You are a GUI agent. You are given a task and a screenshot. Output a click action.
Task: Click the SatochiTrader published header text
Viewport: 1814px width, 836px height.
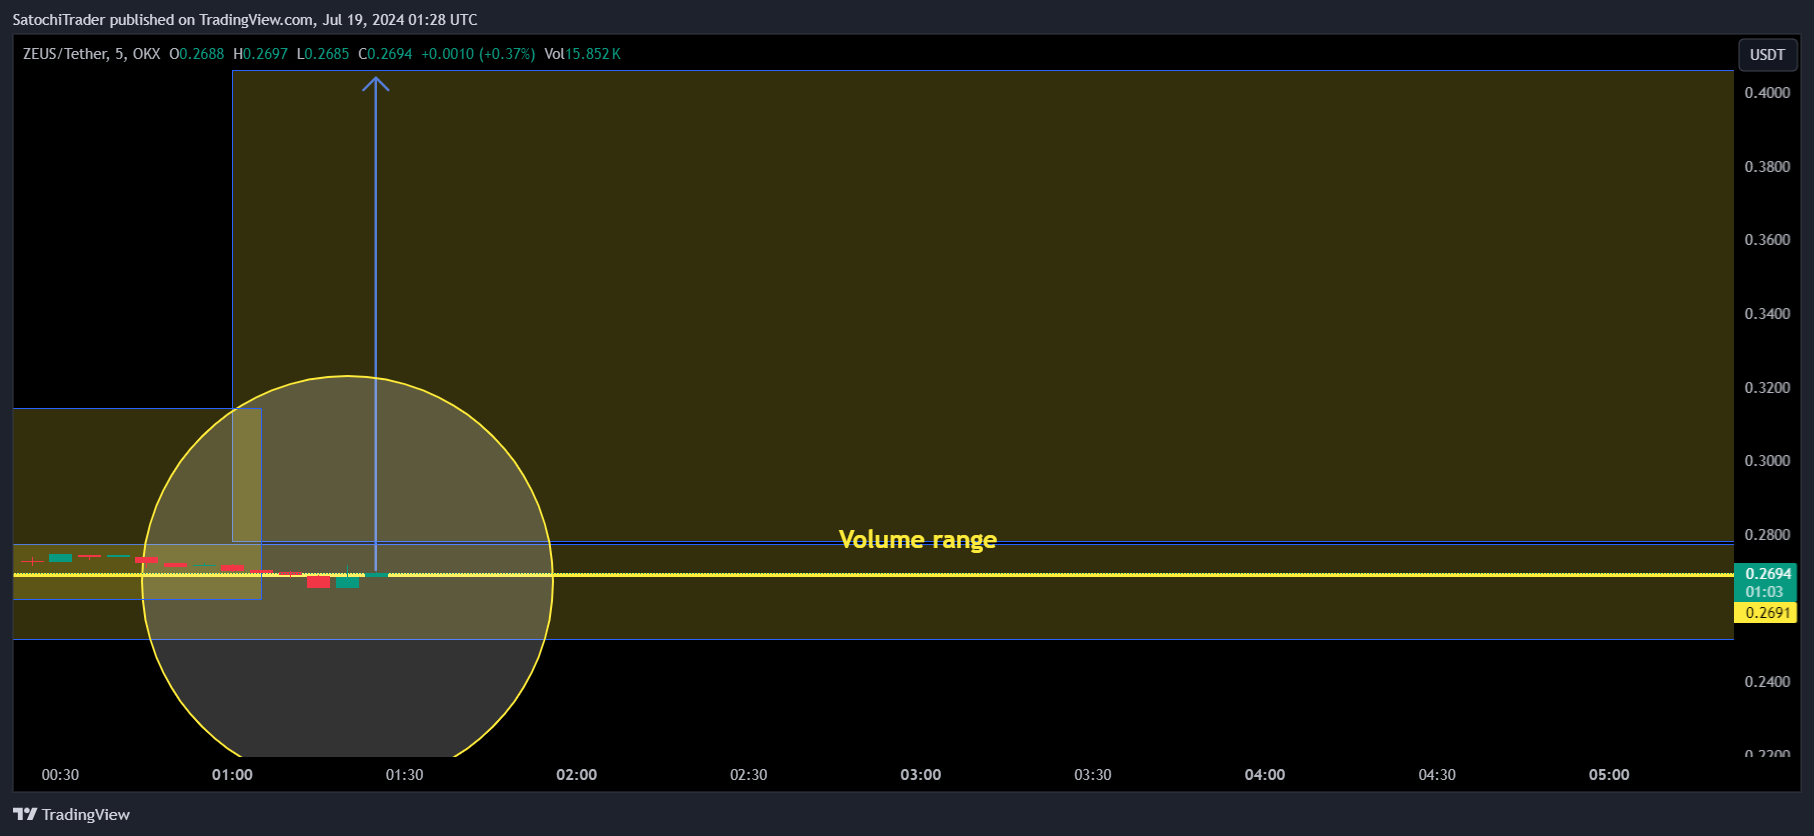(x=244, y=20)
